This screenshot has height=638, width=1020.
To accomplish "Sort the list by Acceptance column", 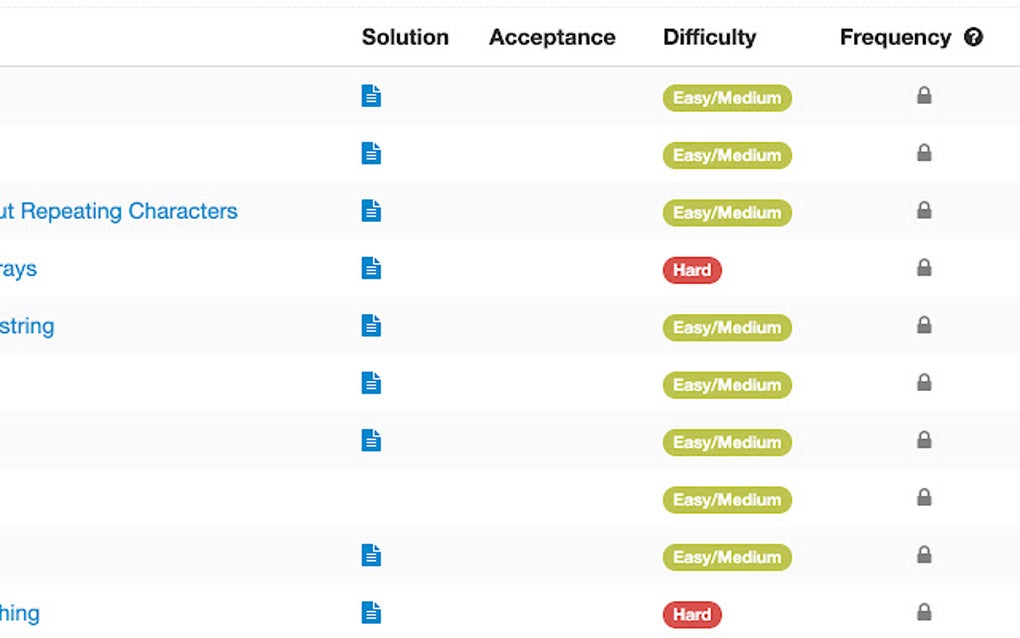I will (552, 38).
